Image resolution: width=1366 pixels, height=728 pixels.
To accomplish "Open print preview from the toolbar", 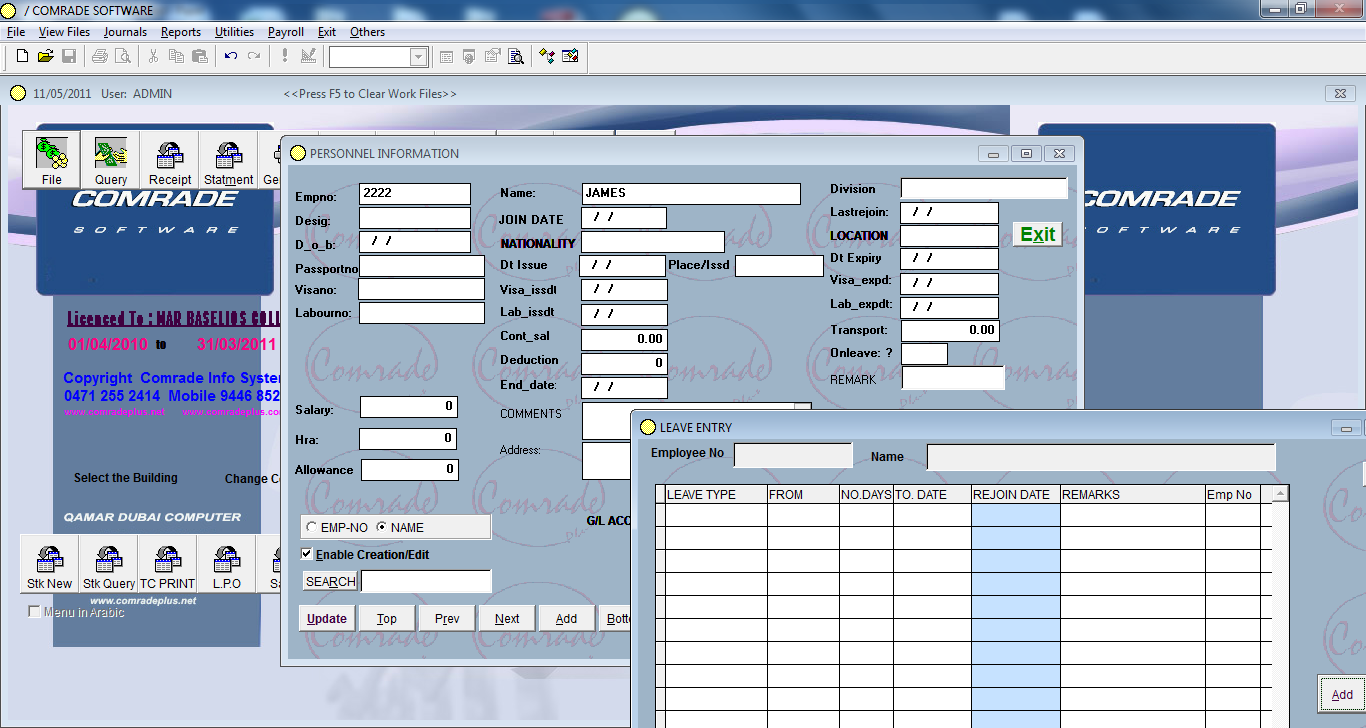I will [121, 56].
